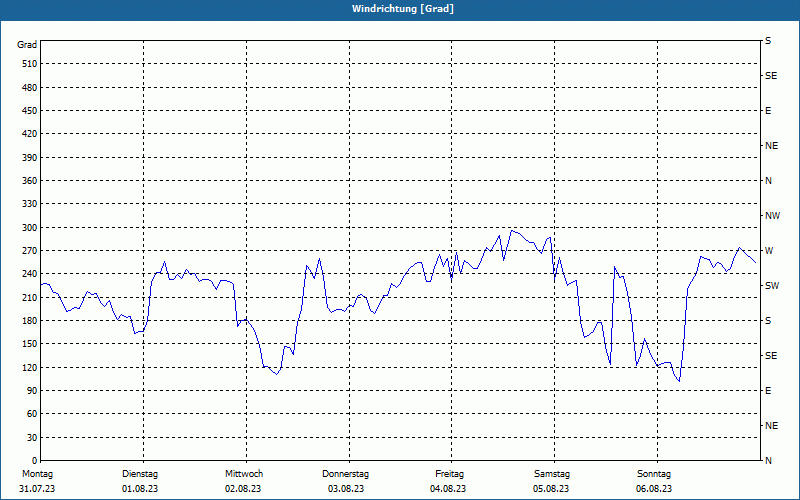Pick the 180 axis value
Screen dimensions: 800x500
point(30,320)
